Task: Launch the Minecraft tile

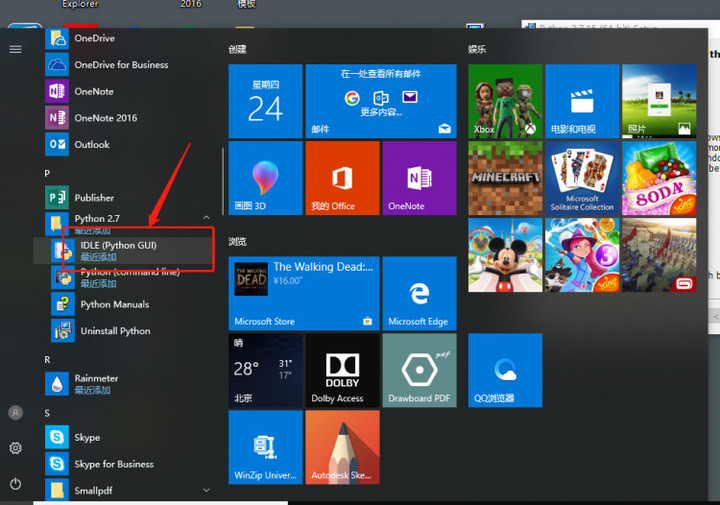Action: [505, 178]
